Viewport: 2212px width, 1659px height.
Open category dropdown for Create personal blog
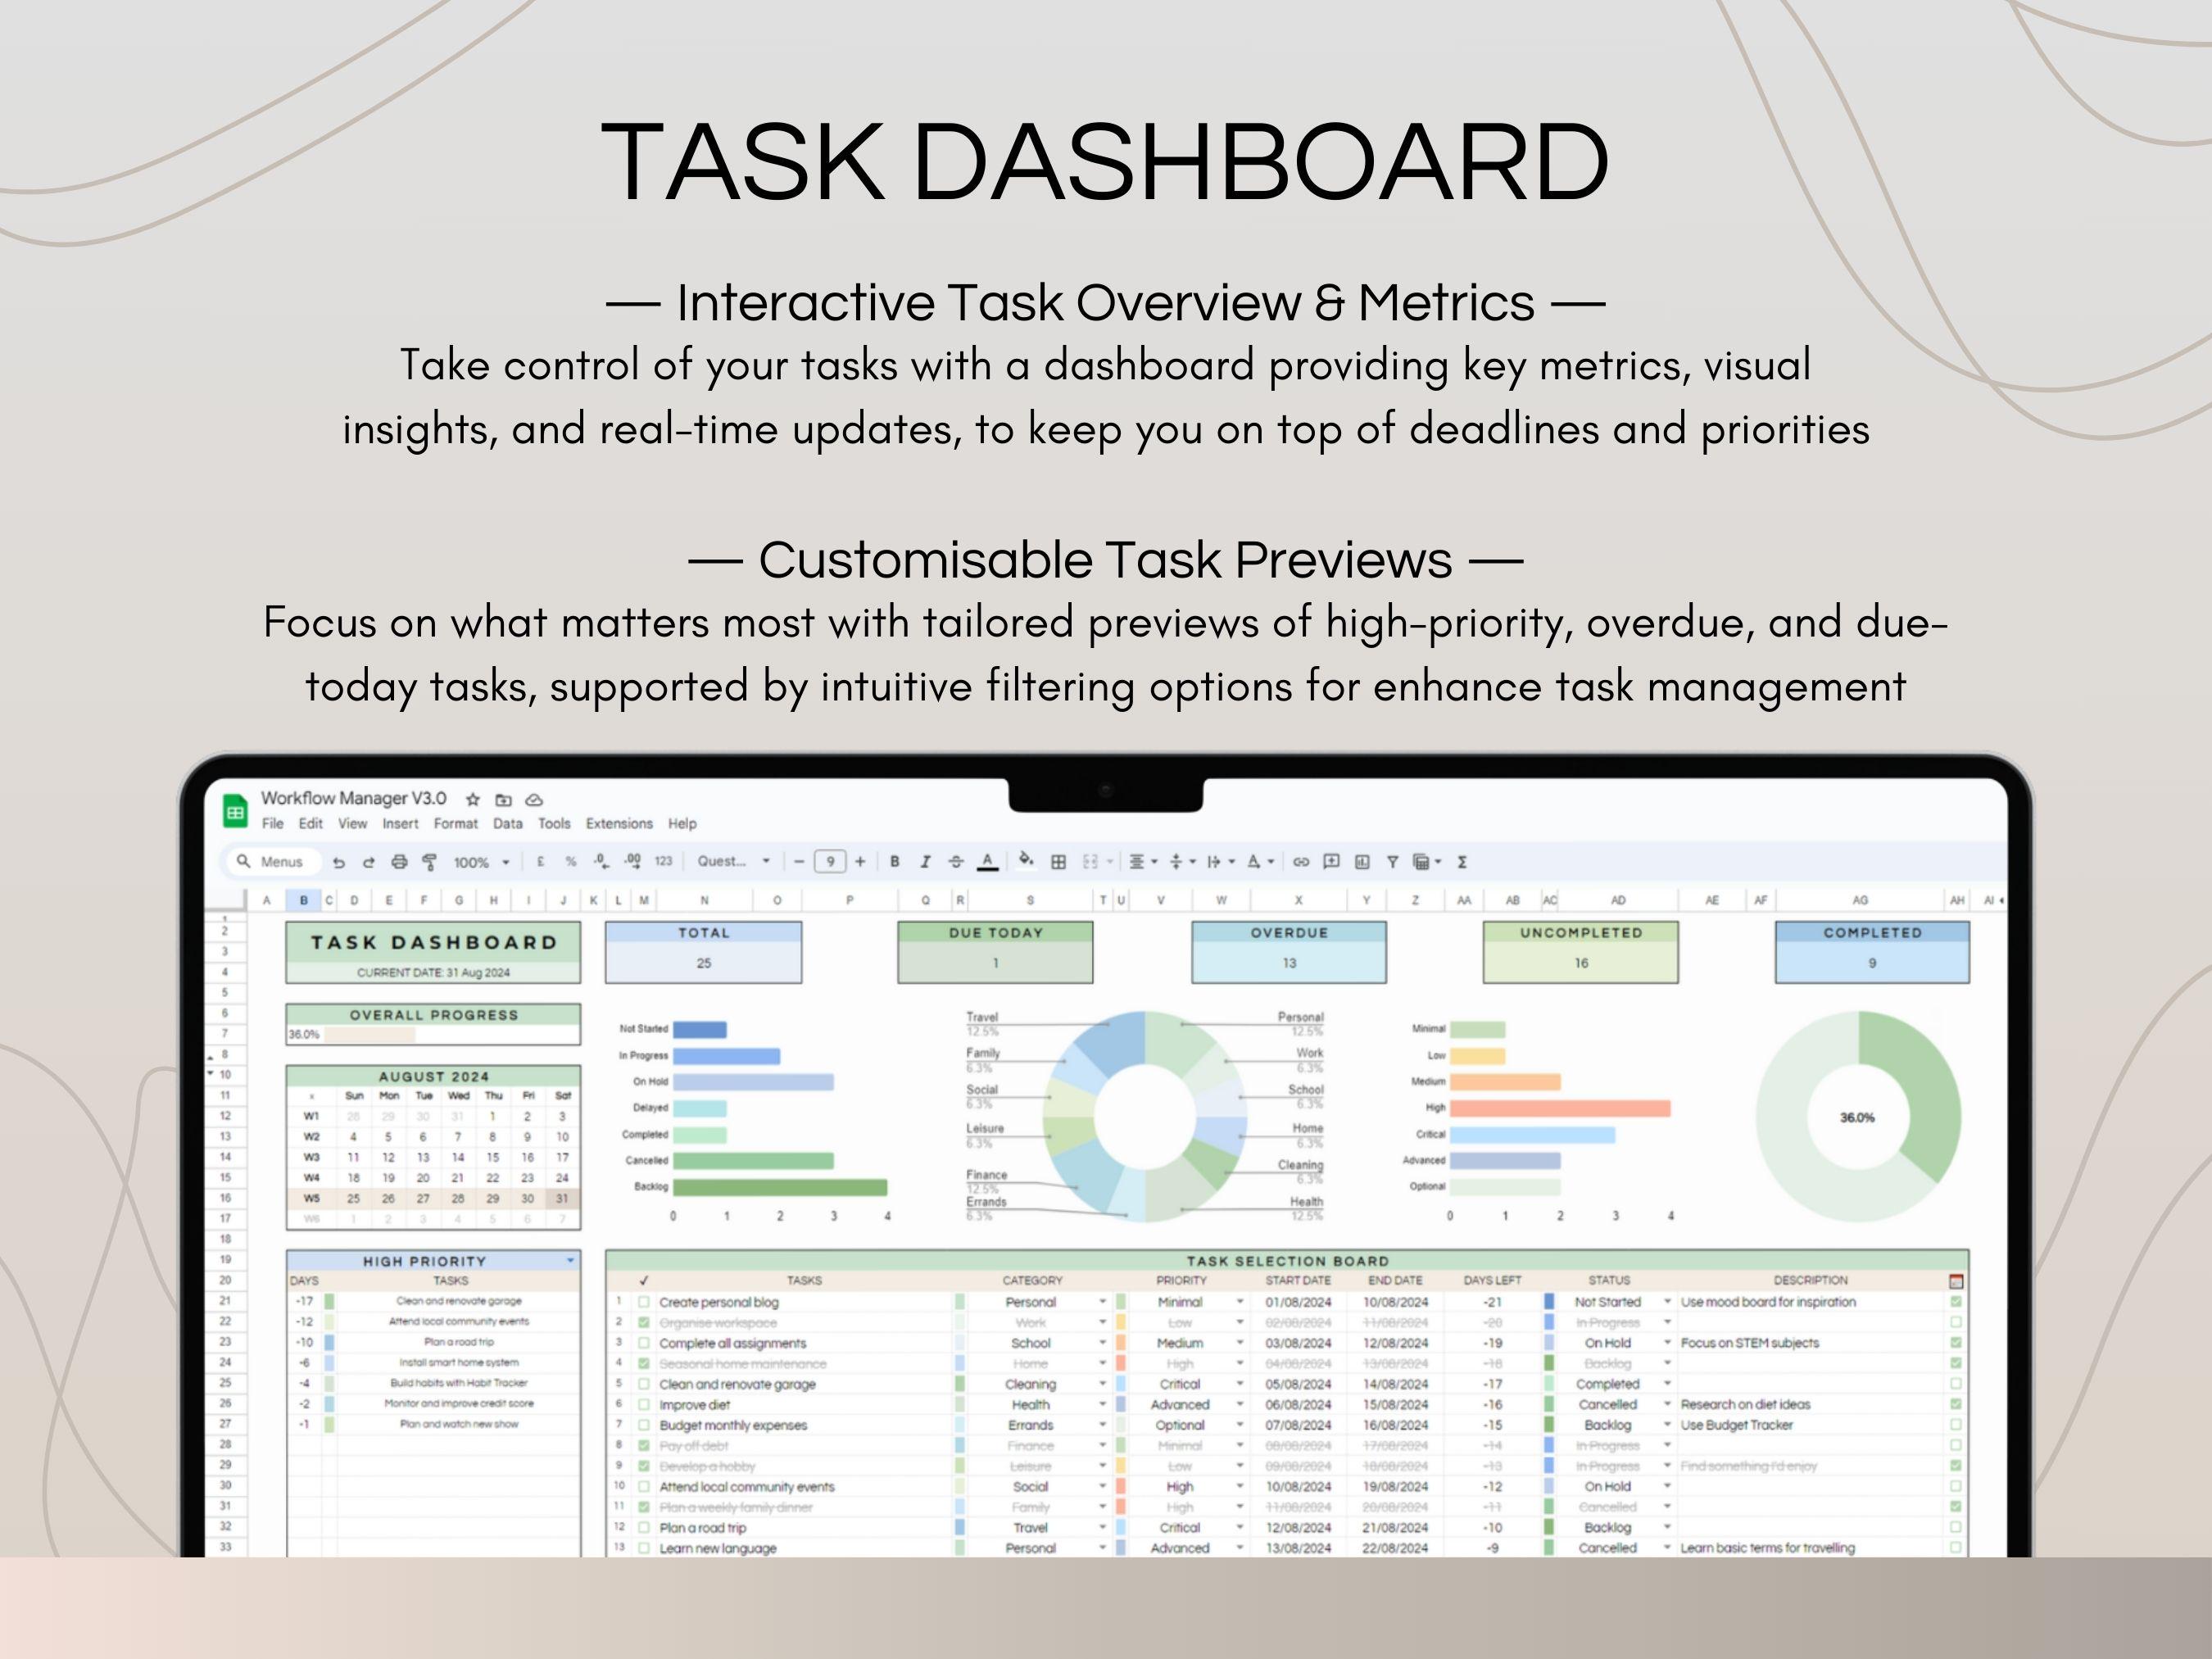point(1103,1302)
